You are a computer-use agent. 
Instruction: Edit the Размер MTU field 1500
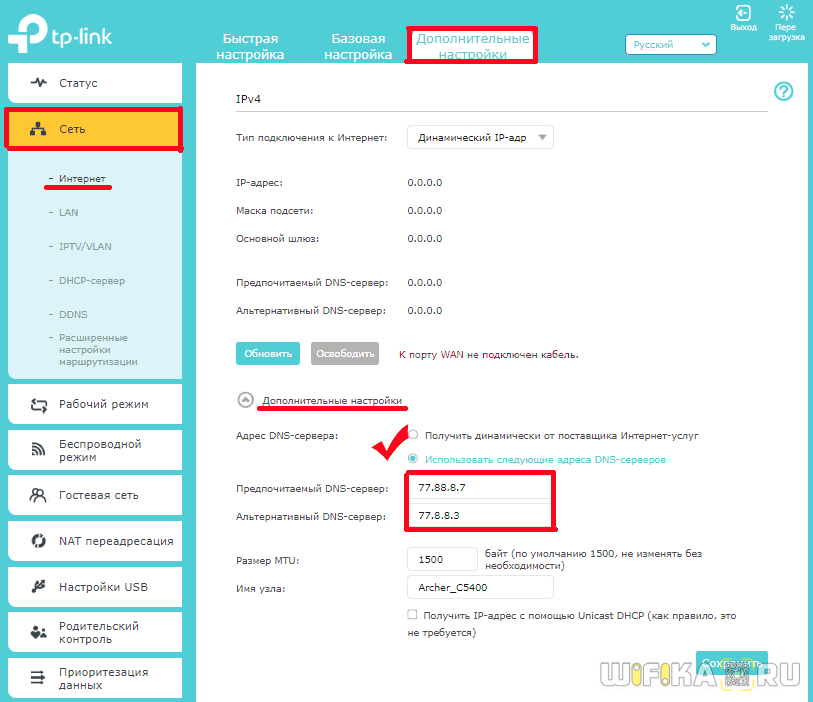pyautogui.click(x=442, y=559)
